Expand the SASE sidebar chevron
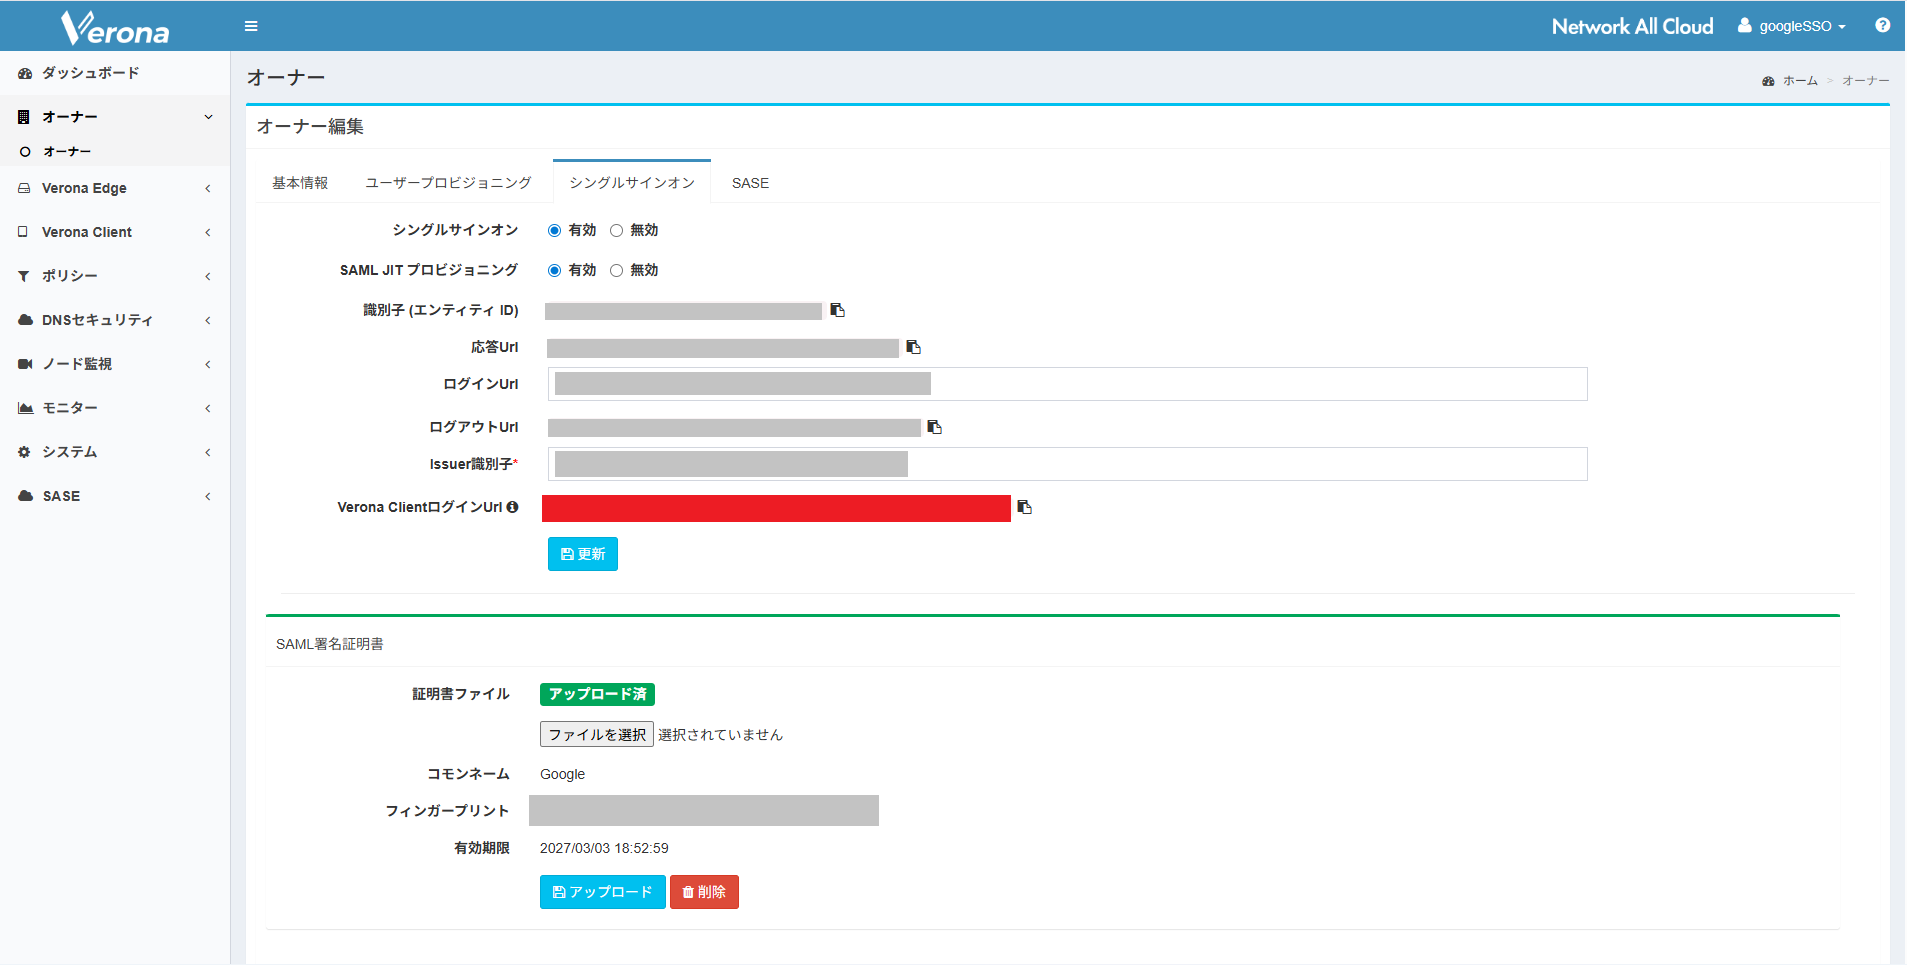This screenshot has height=965, width=1907. (x=208, y=496)
